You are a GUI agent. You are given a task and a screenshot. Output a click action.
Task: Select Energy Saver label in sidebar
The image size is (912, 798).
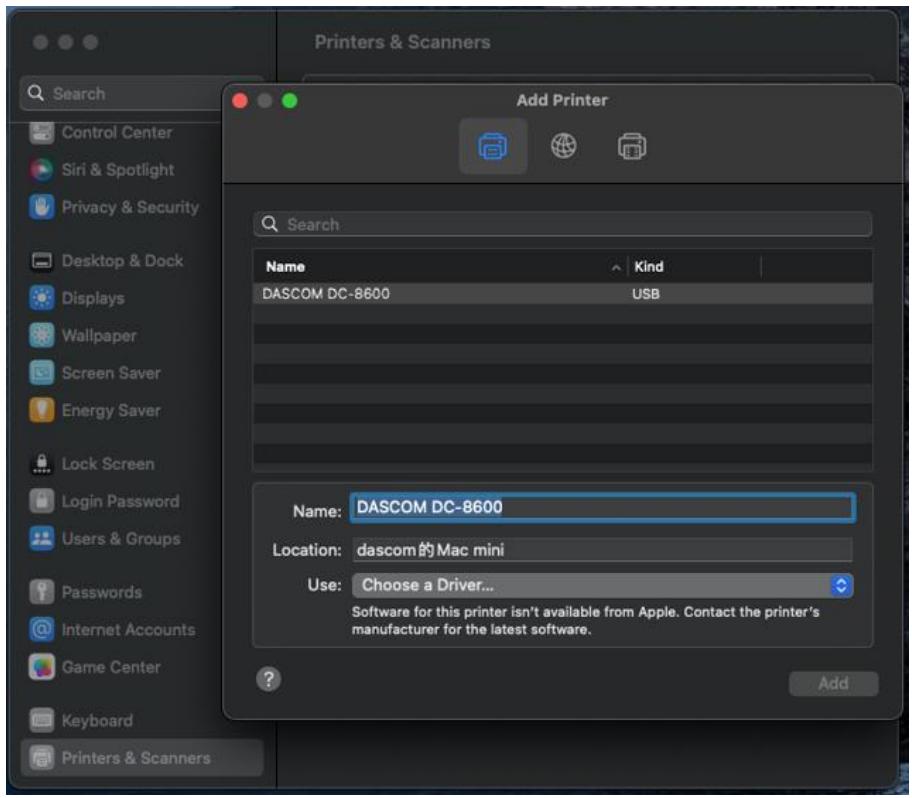click(111, 411)
